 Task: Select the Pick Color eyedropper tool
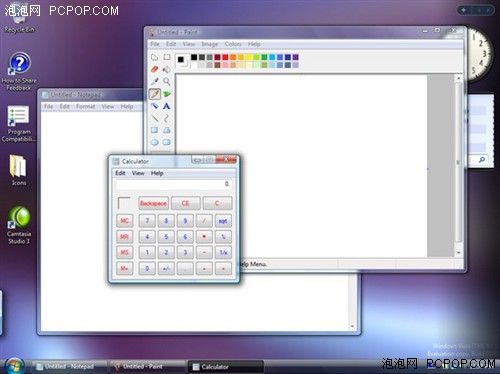(x=154, y=81)
